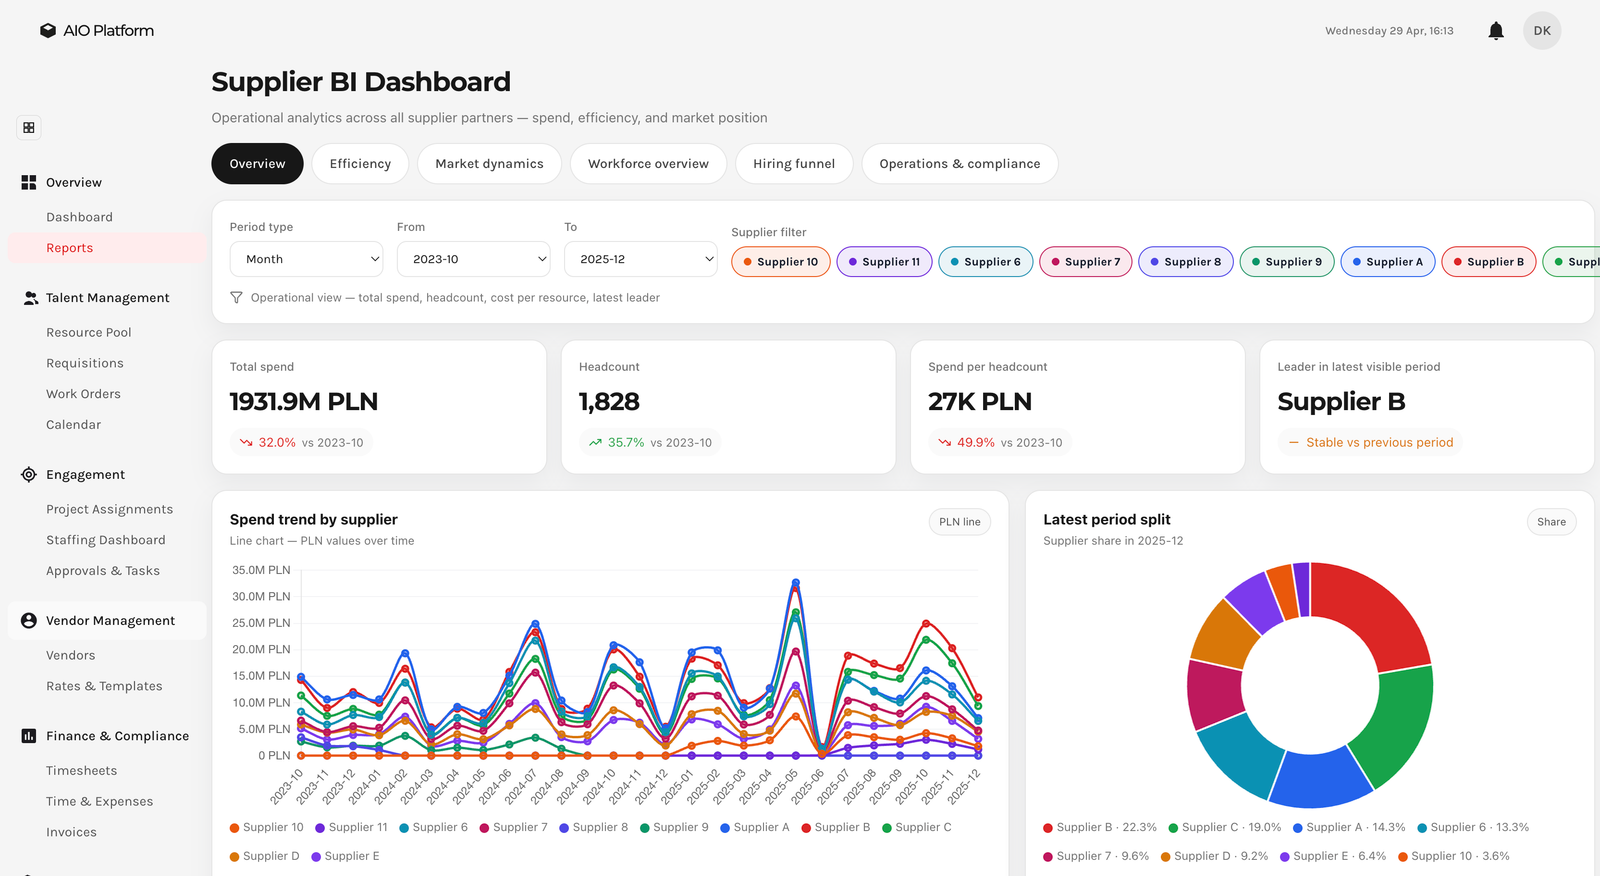Image resolution: width=1600 pixels, height=876 pixels.
Task: Click Supplier D · 9.2% donut legend entry
Action: (x=1214, y=857)
